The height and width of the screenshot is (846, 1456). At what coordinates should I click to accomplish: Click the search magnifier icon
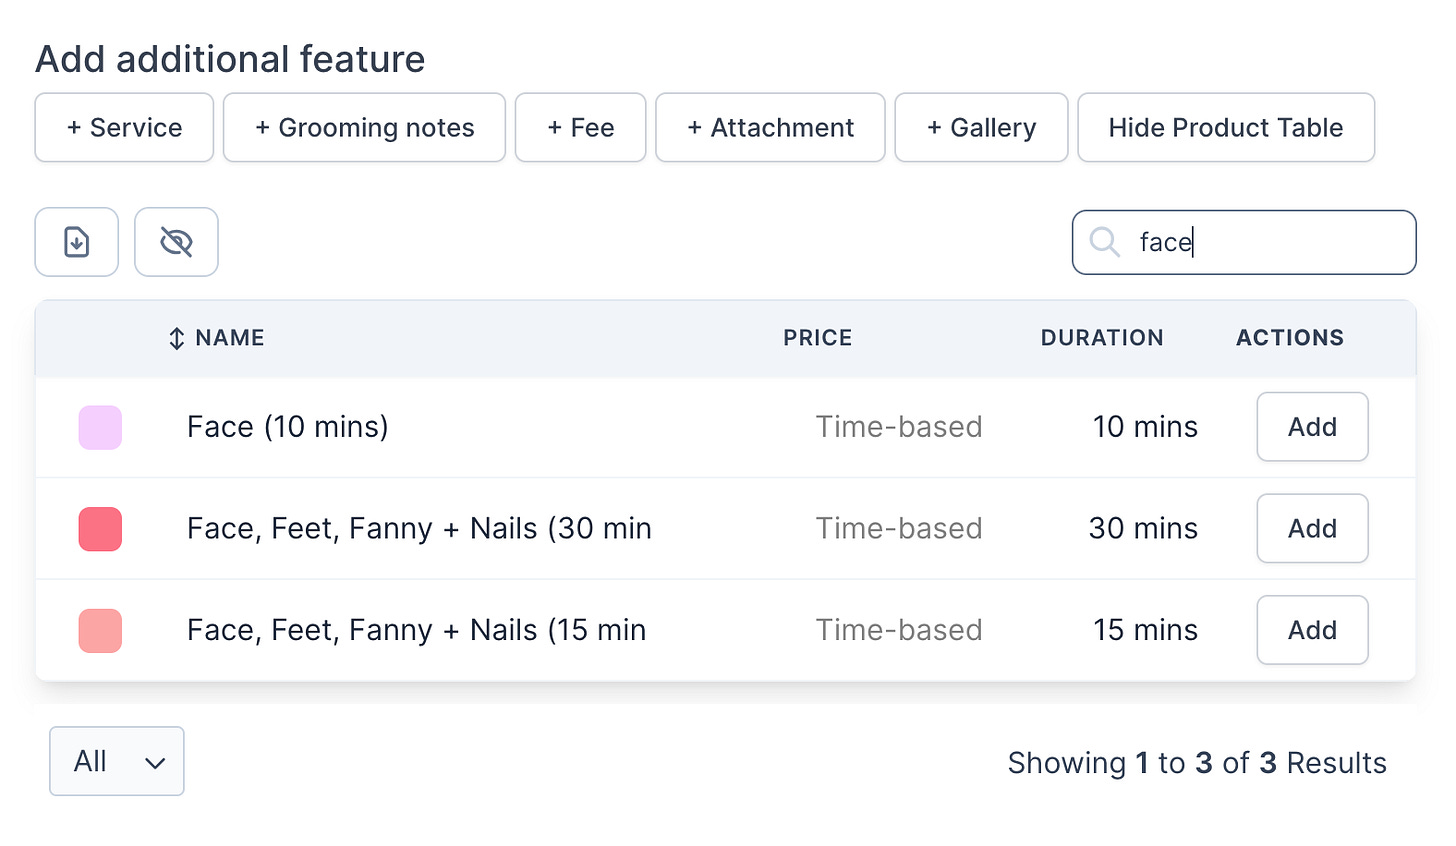coord(1104,242)
